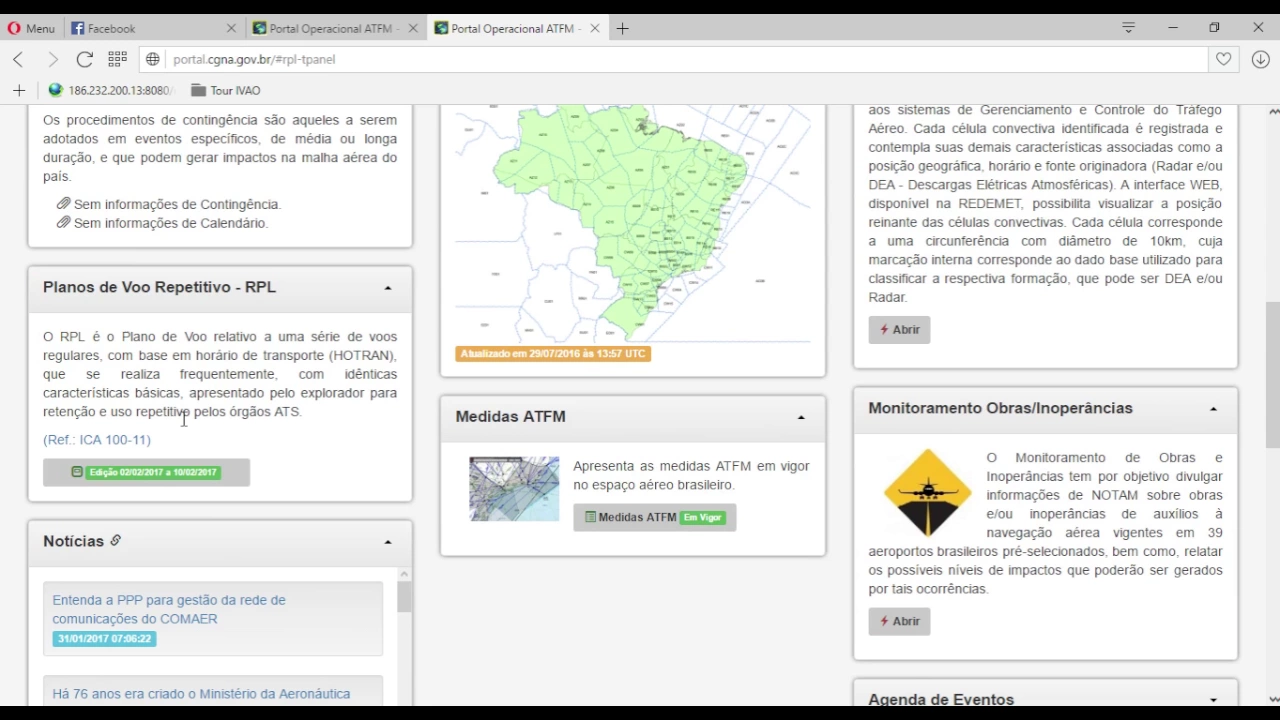
Task: Close the active Portal Operacional ATFM tab
Action: tap(594, 28)
